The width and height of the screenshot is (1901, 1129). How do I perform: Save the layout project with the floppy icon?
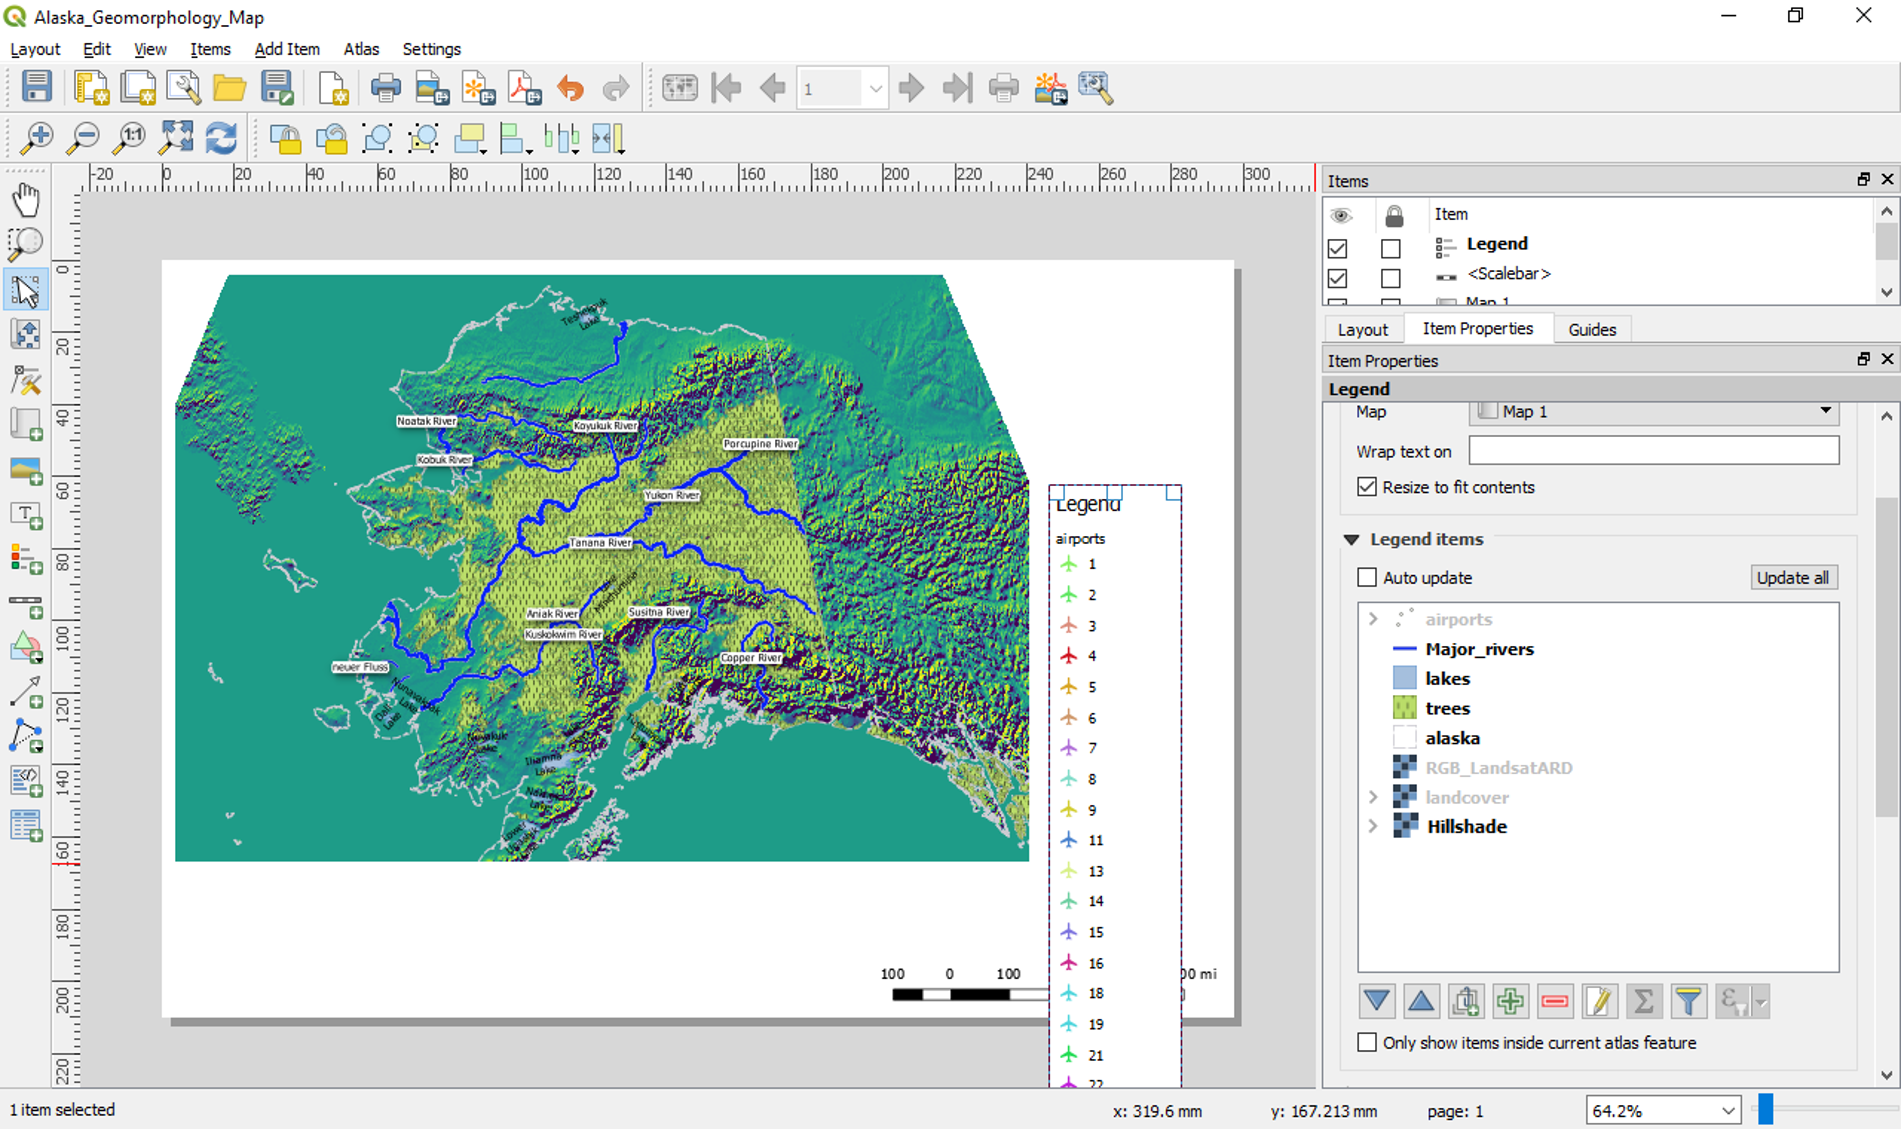point(37,88)
